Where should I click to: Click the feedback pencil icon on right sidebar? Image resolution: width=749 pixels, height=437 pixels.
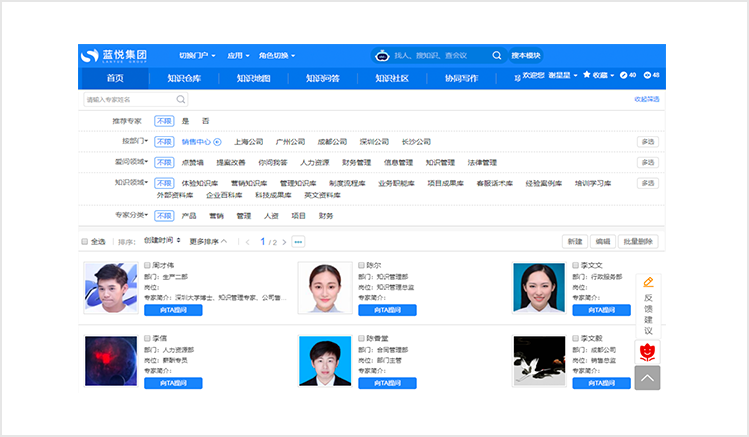[x=648, y=283]
